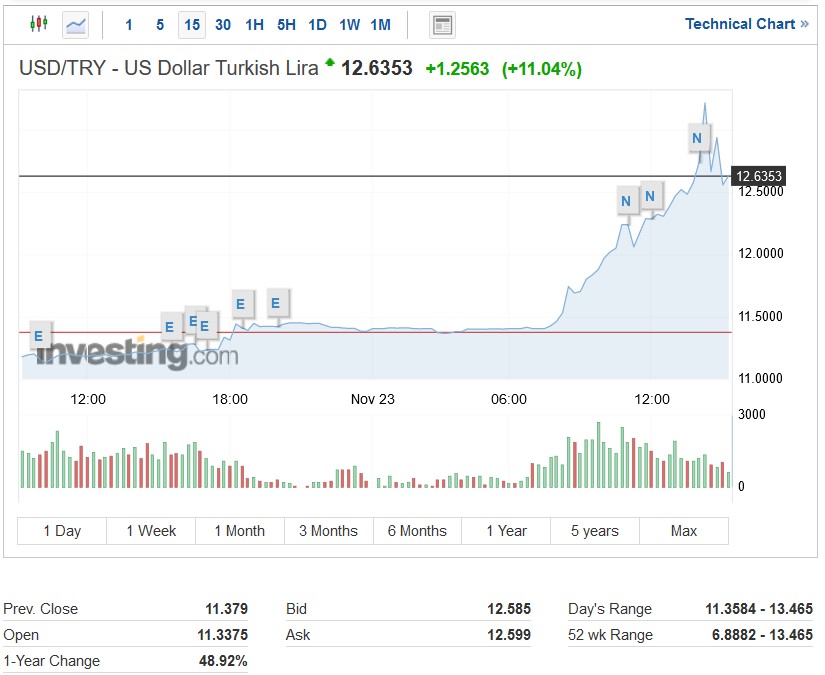Set interval to 1 minute
Image resolution: width=825 pixels, height=675 pixels.
tap(129, 25)
